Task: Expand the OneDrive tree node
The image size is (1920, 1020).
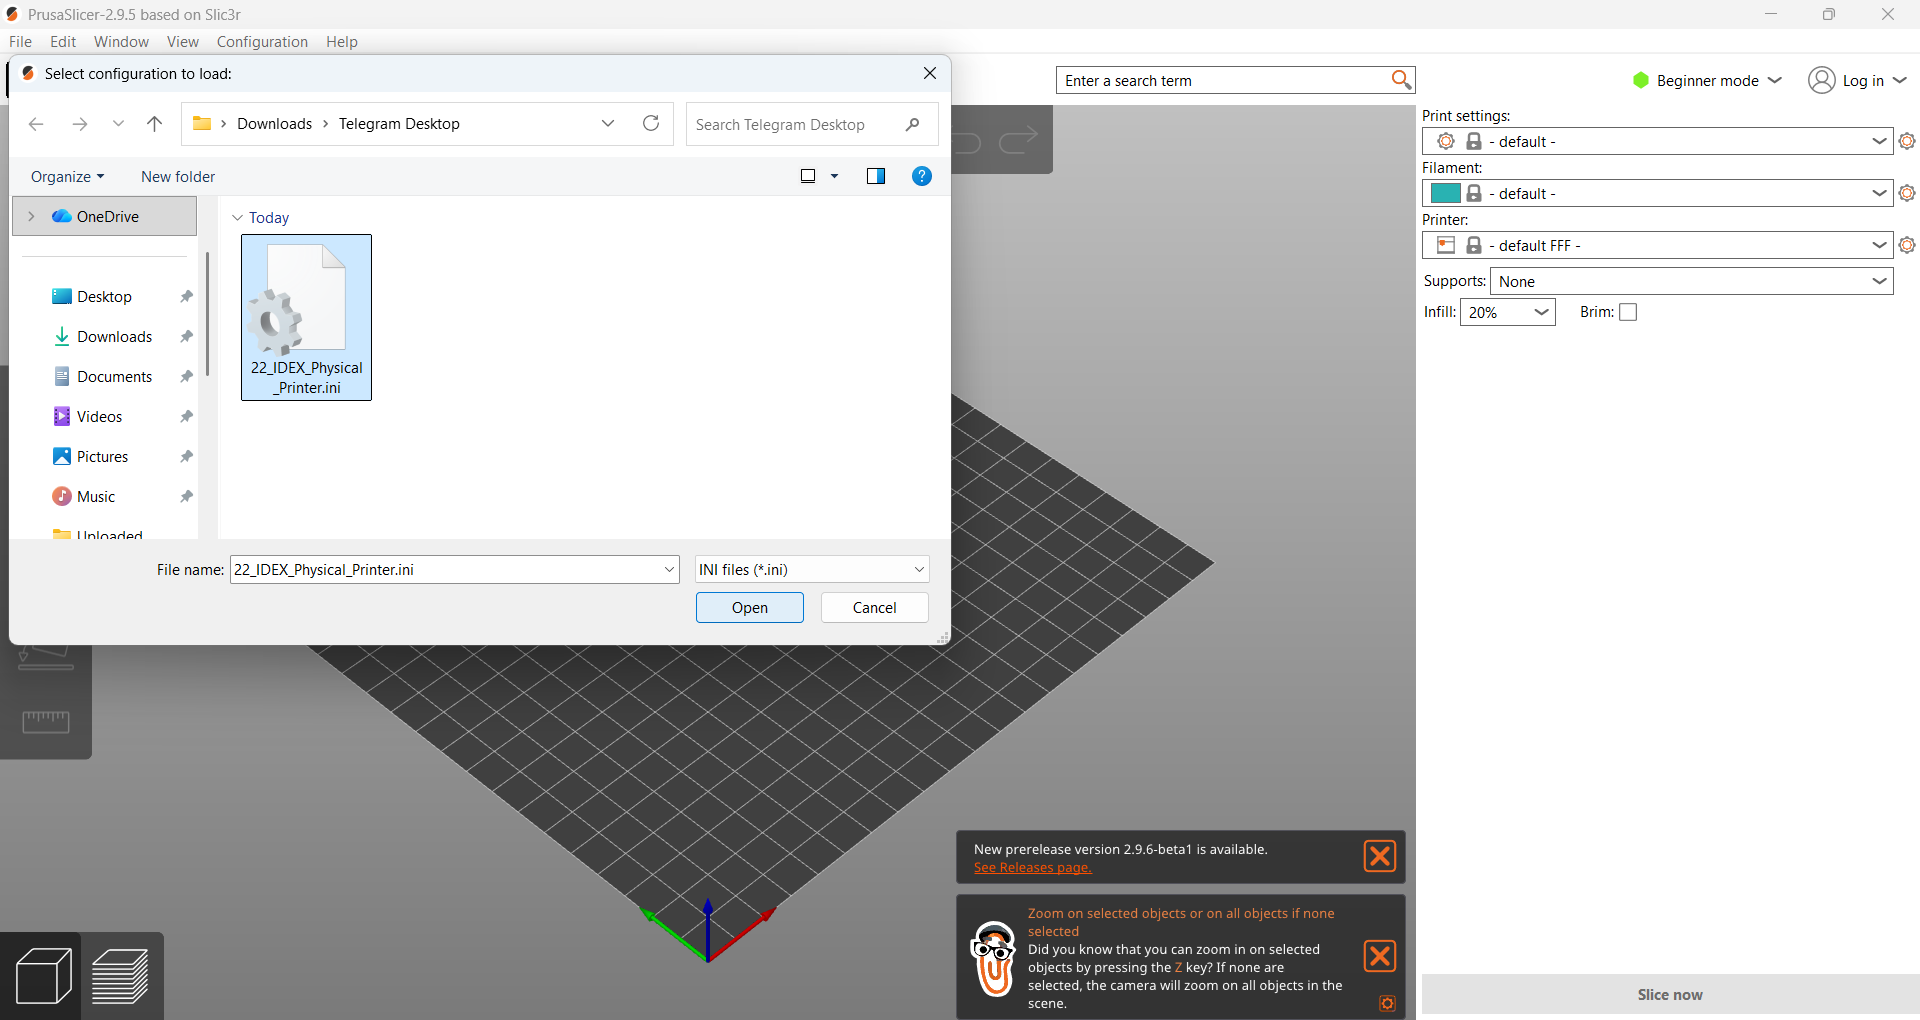Action: pyautogui.click(x=31, y=216)
